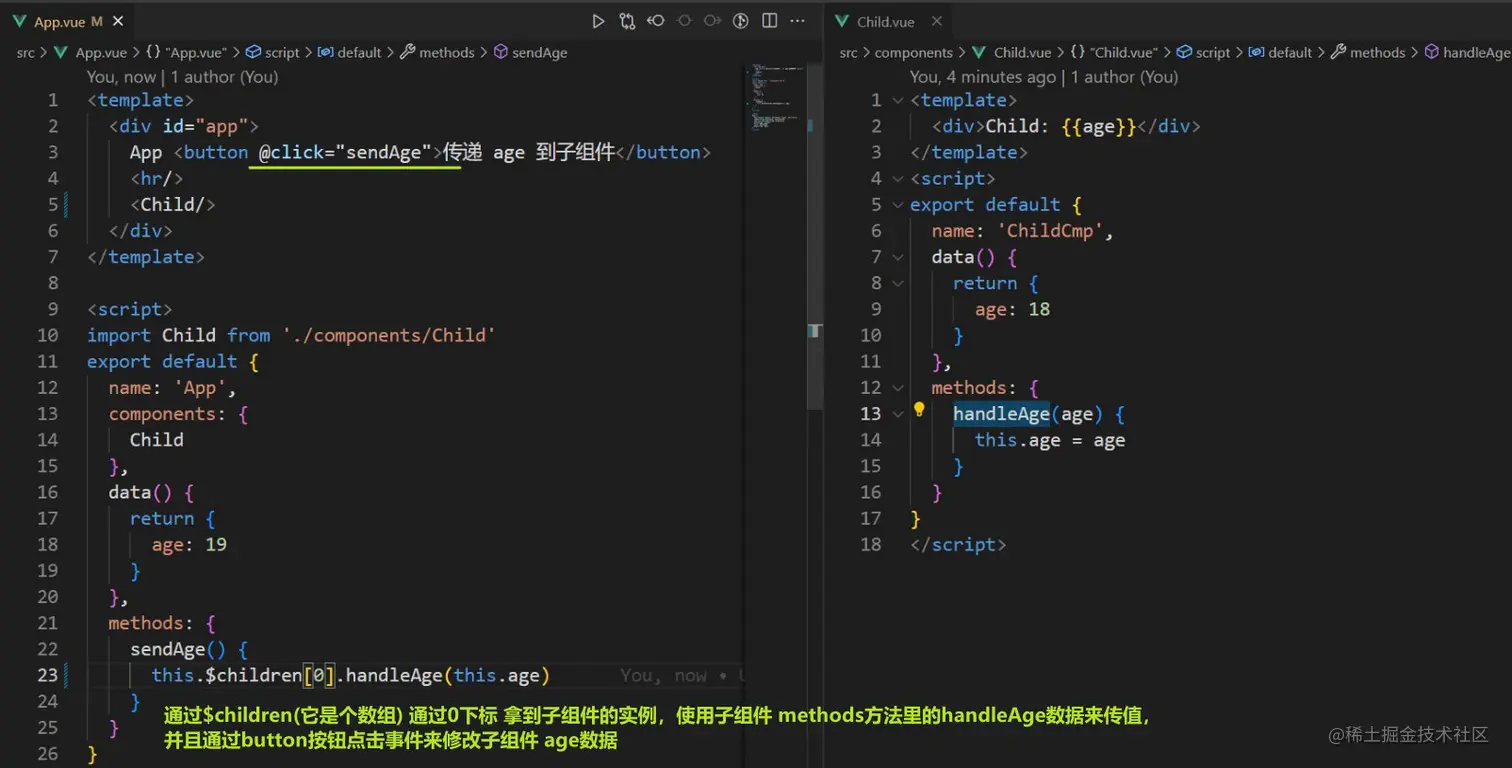Click the this.age = age statement in Child.vue
This screenshot has height=768, width=1512.
tap(1050, 440)
